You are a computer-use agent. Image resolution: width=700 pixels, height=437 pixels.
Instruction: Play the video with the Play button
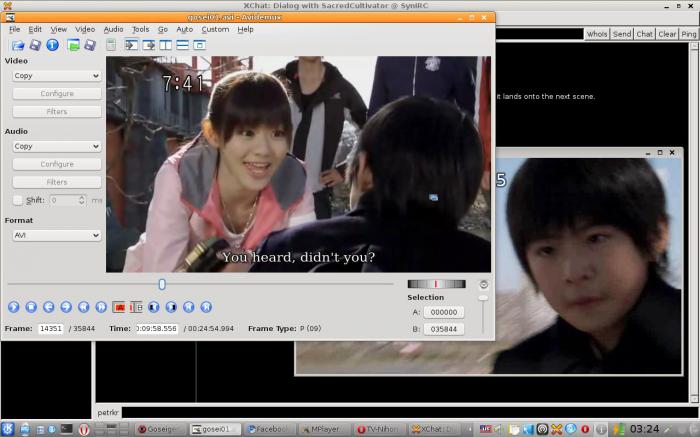13,307
